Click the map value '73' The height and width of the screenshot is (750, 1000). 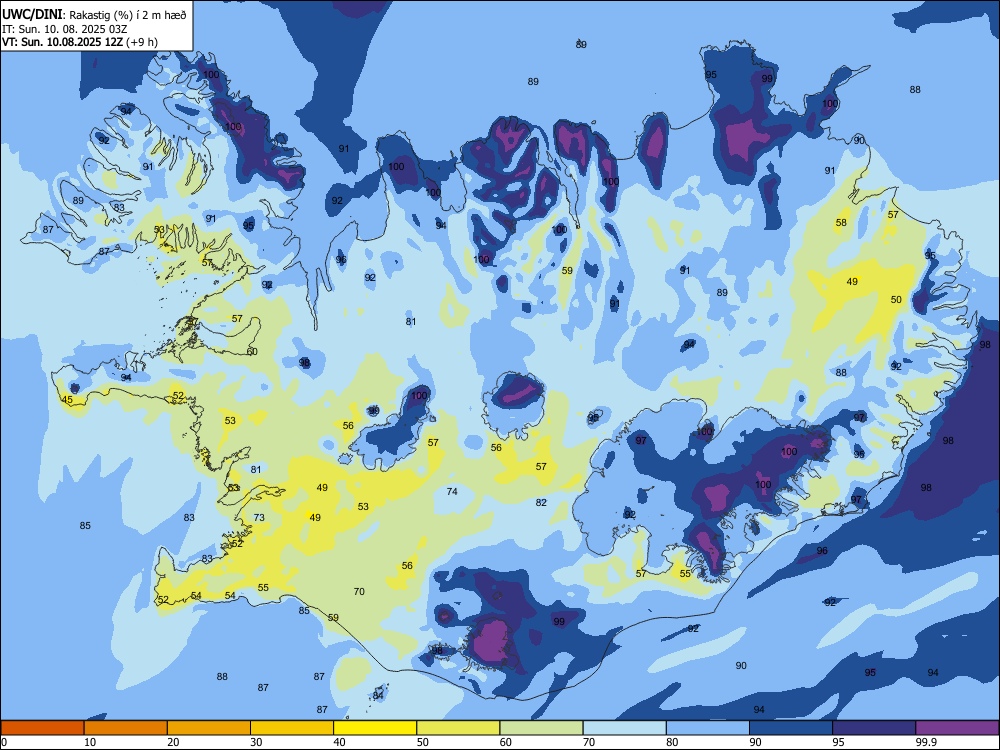click(x=259, y=517)
